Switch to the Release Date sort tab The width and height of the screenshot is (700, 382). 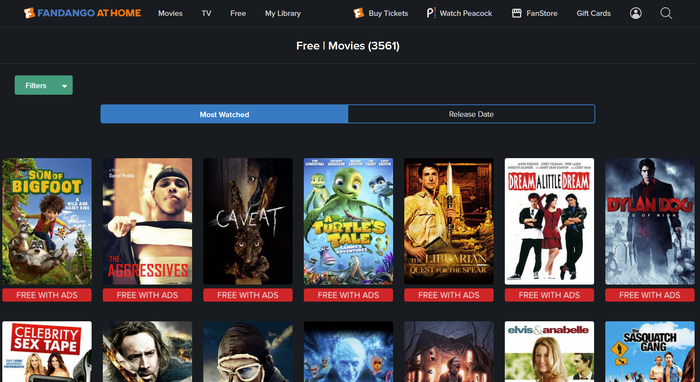click(471, 114)
